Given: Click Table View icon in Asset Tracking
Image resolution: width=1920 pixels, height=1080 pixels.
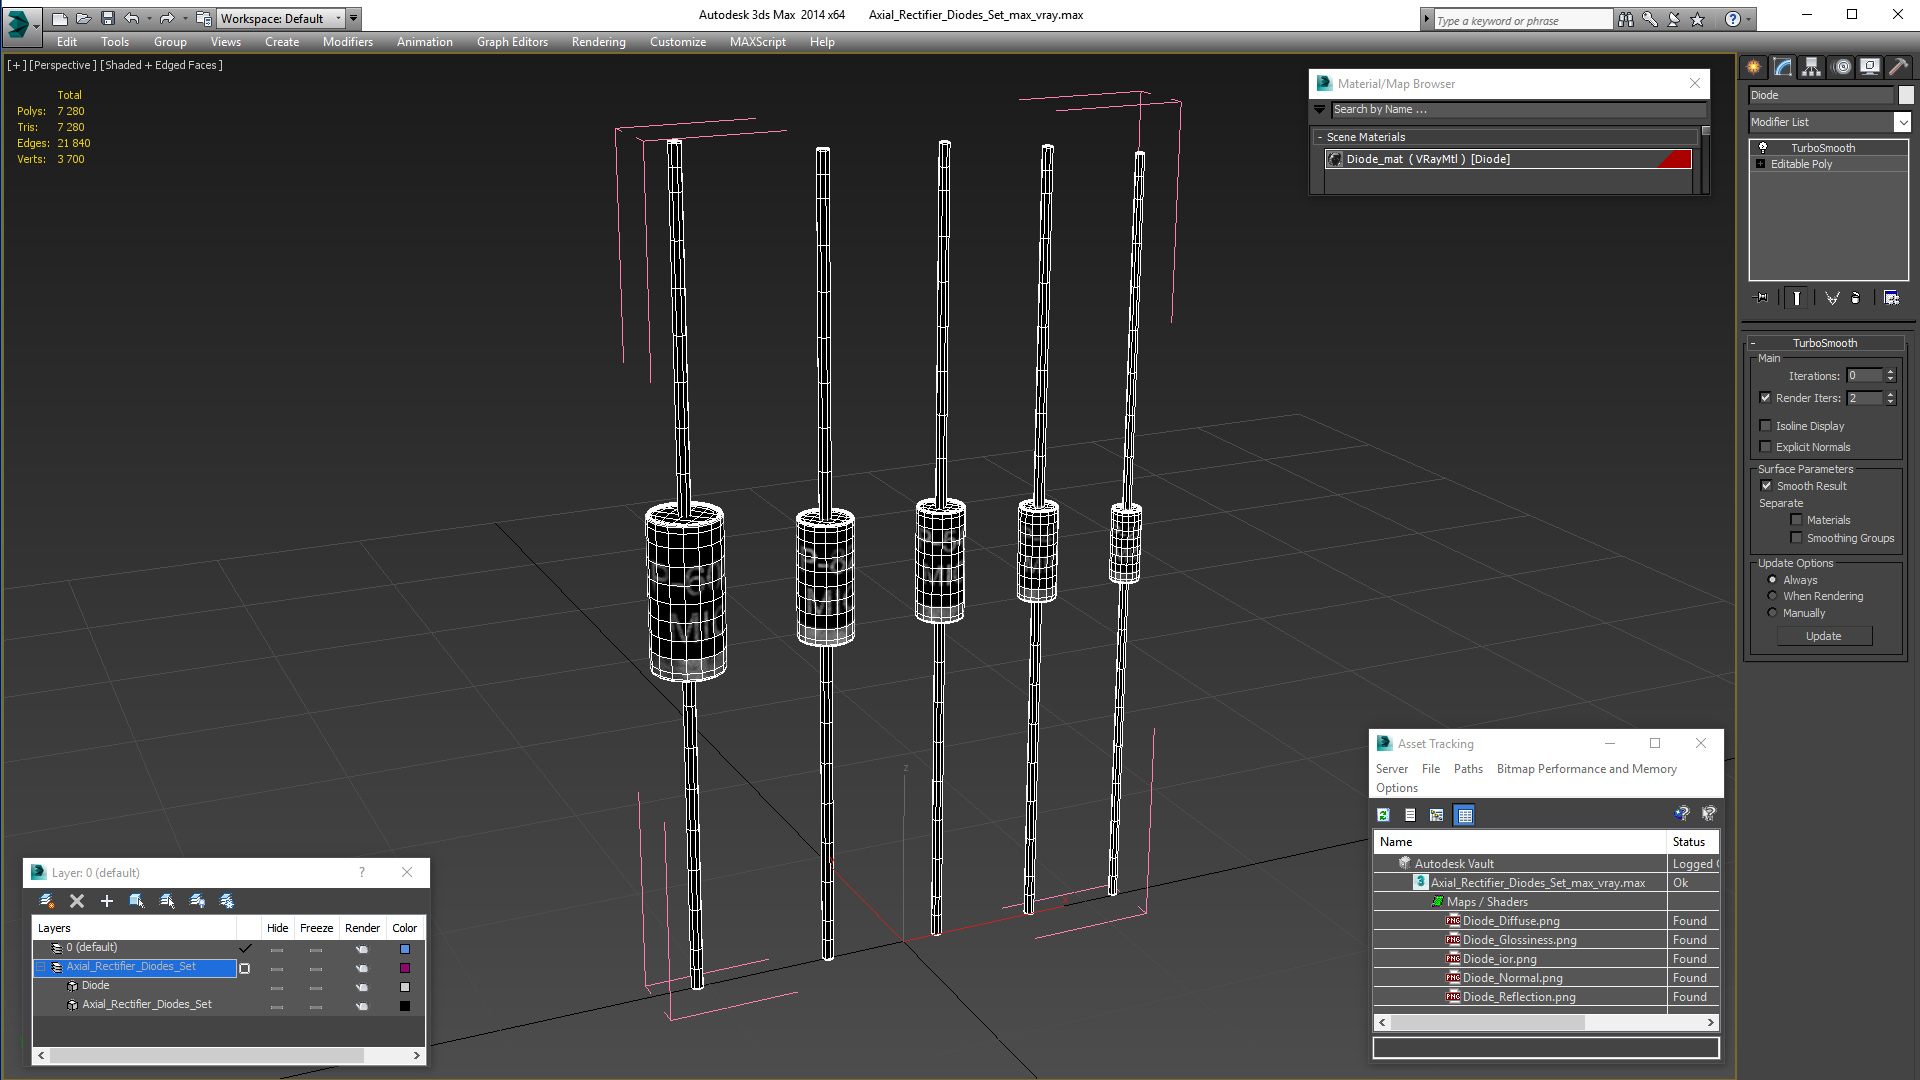Looking at the screenshot, I should (x=1465, y=815).
